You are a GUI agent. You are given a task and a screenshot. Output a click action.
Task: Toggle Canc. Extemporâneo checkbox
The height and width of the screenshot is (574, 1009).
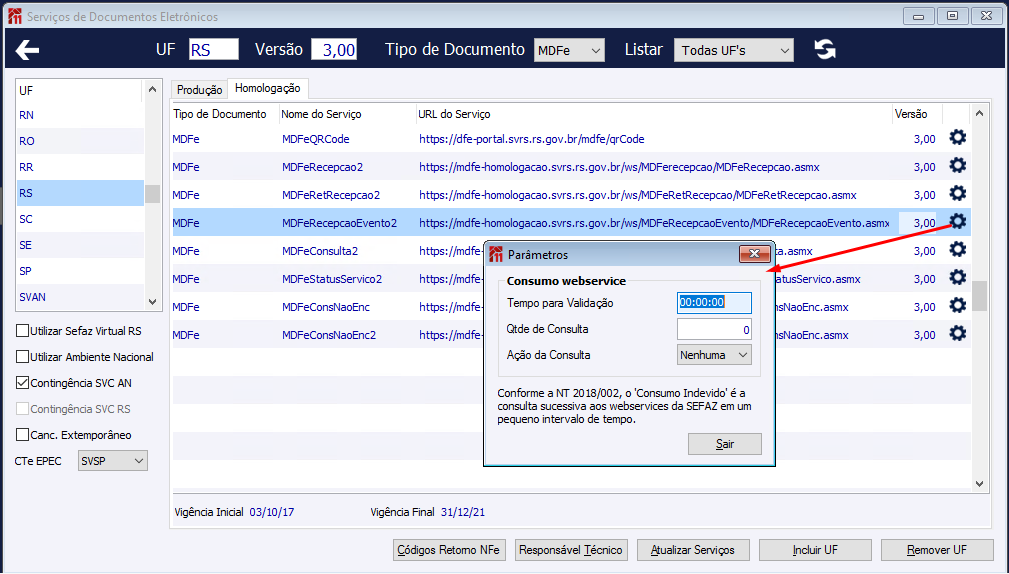[23, 435]
